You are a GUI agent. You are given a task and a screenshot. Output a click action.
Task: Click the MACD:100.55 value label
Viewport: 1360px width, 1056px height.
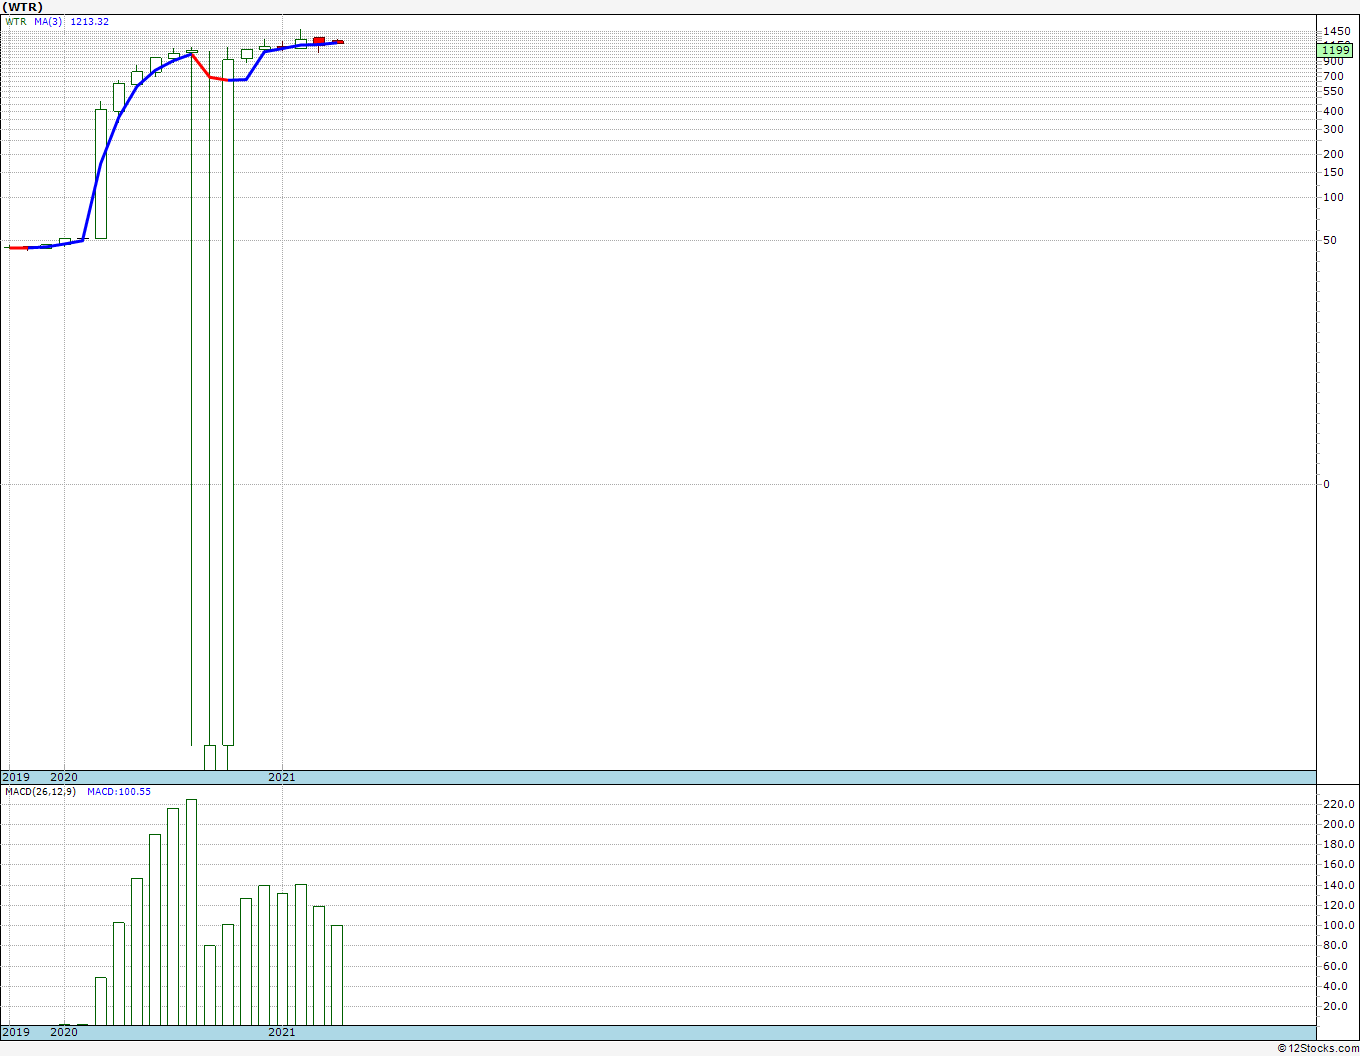pyautogui.click(x=119, y=792)
